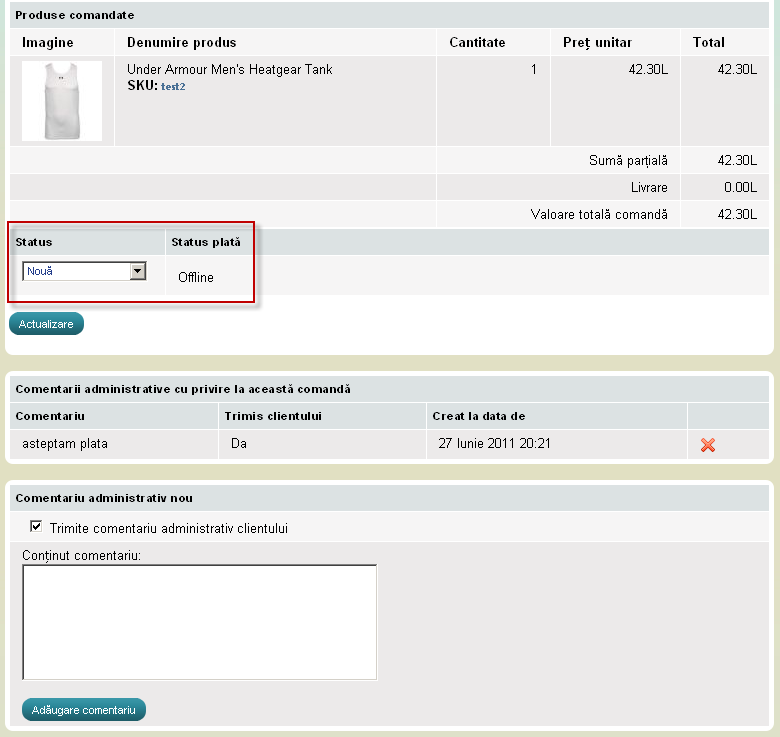The height and width of the screenshot is (737, 780).
Task: Click the Produse comandate section heading
Action: 75,16
